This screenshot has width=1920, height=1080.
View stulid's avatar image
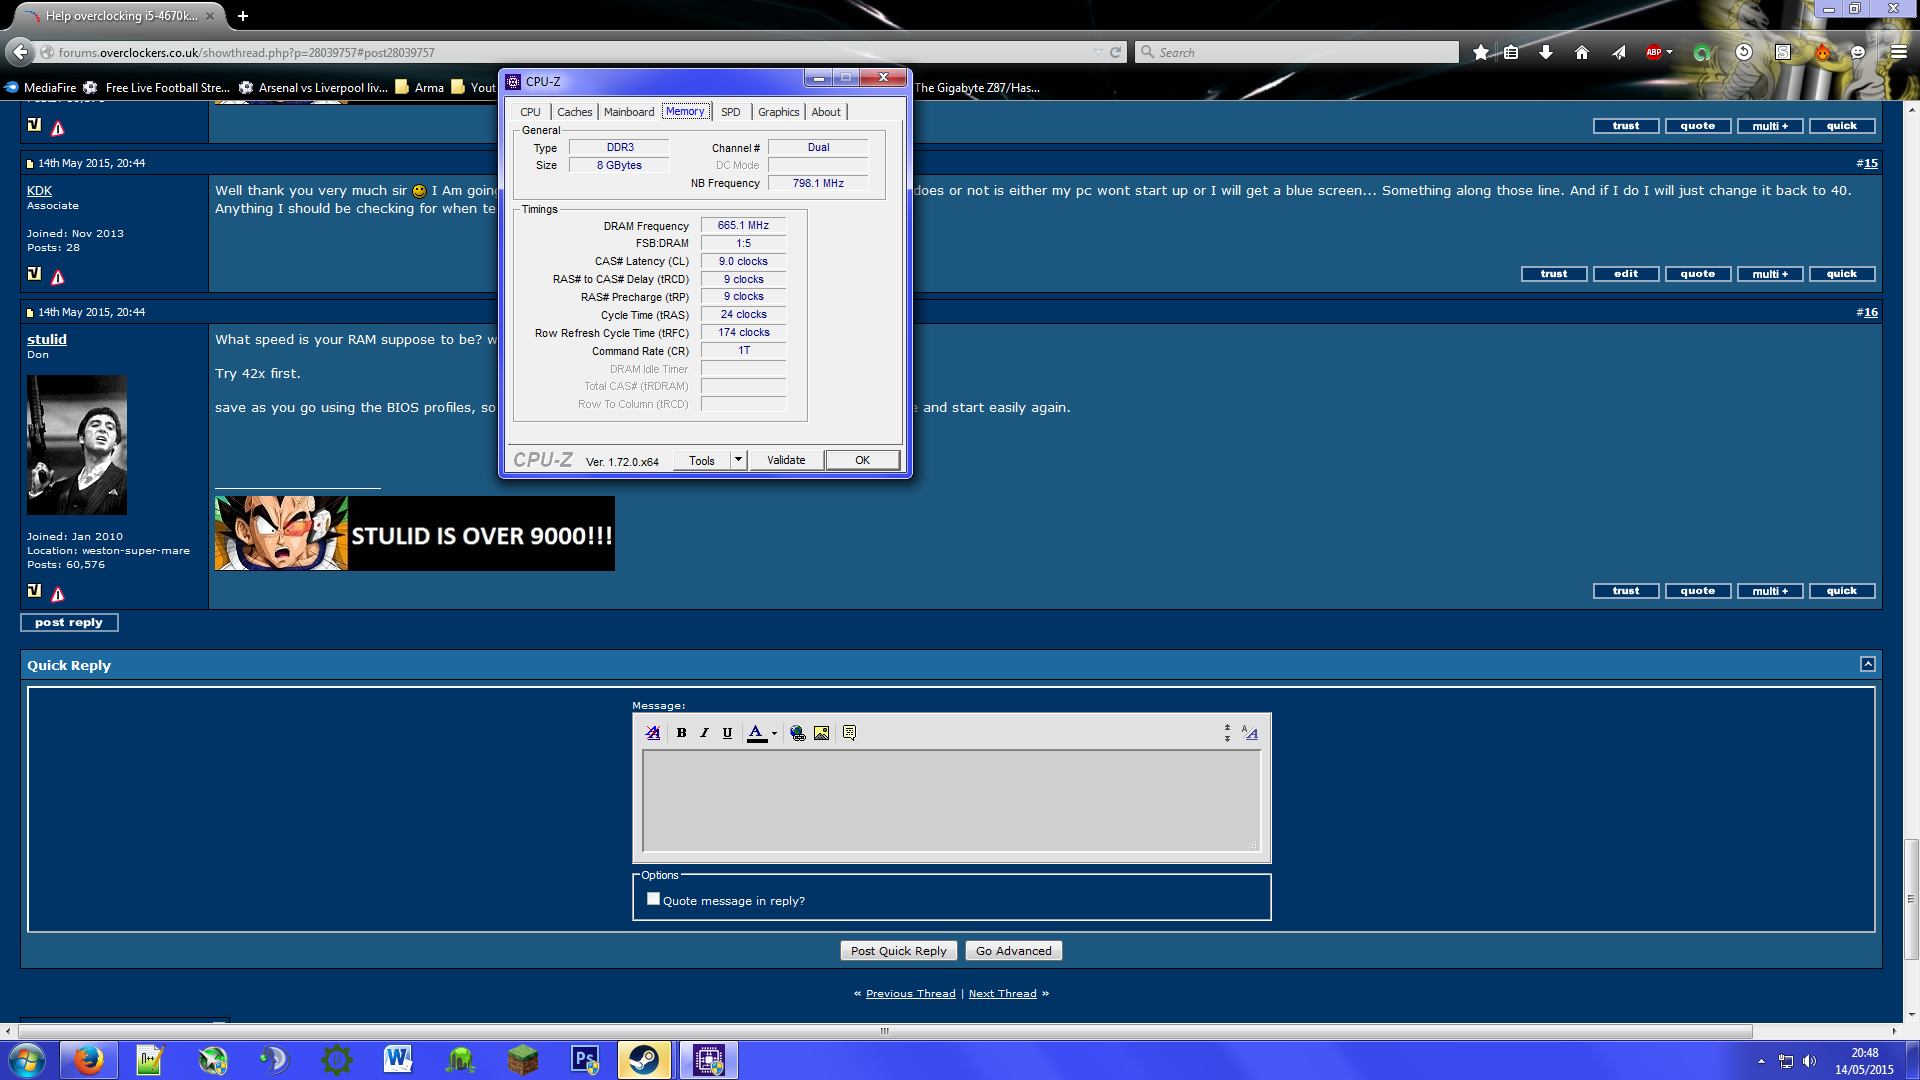tap(77, 445)
